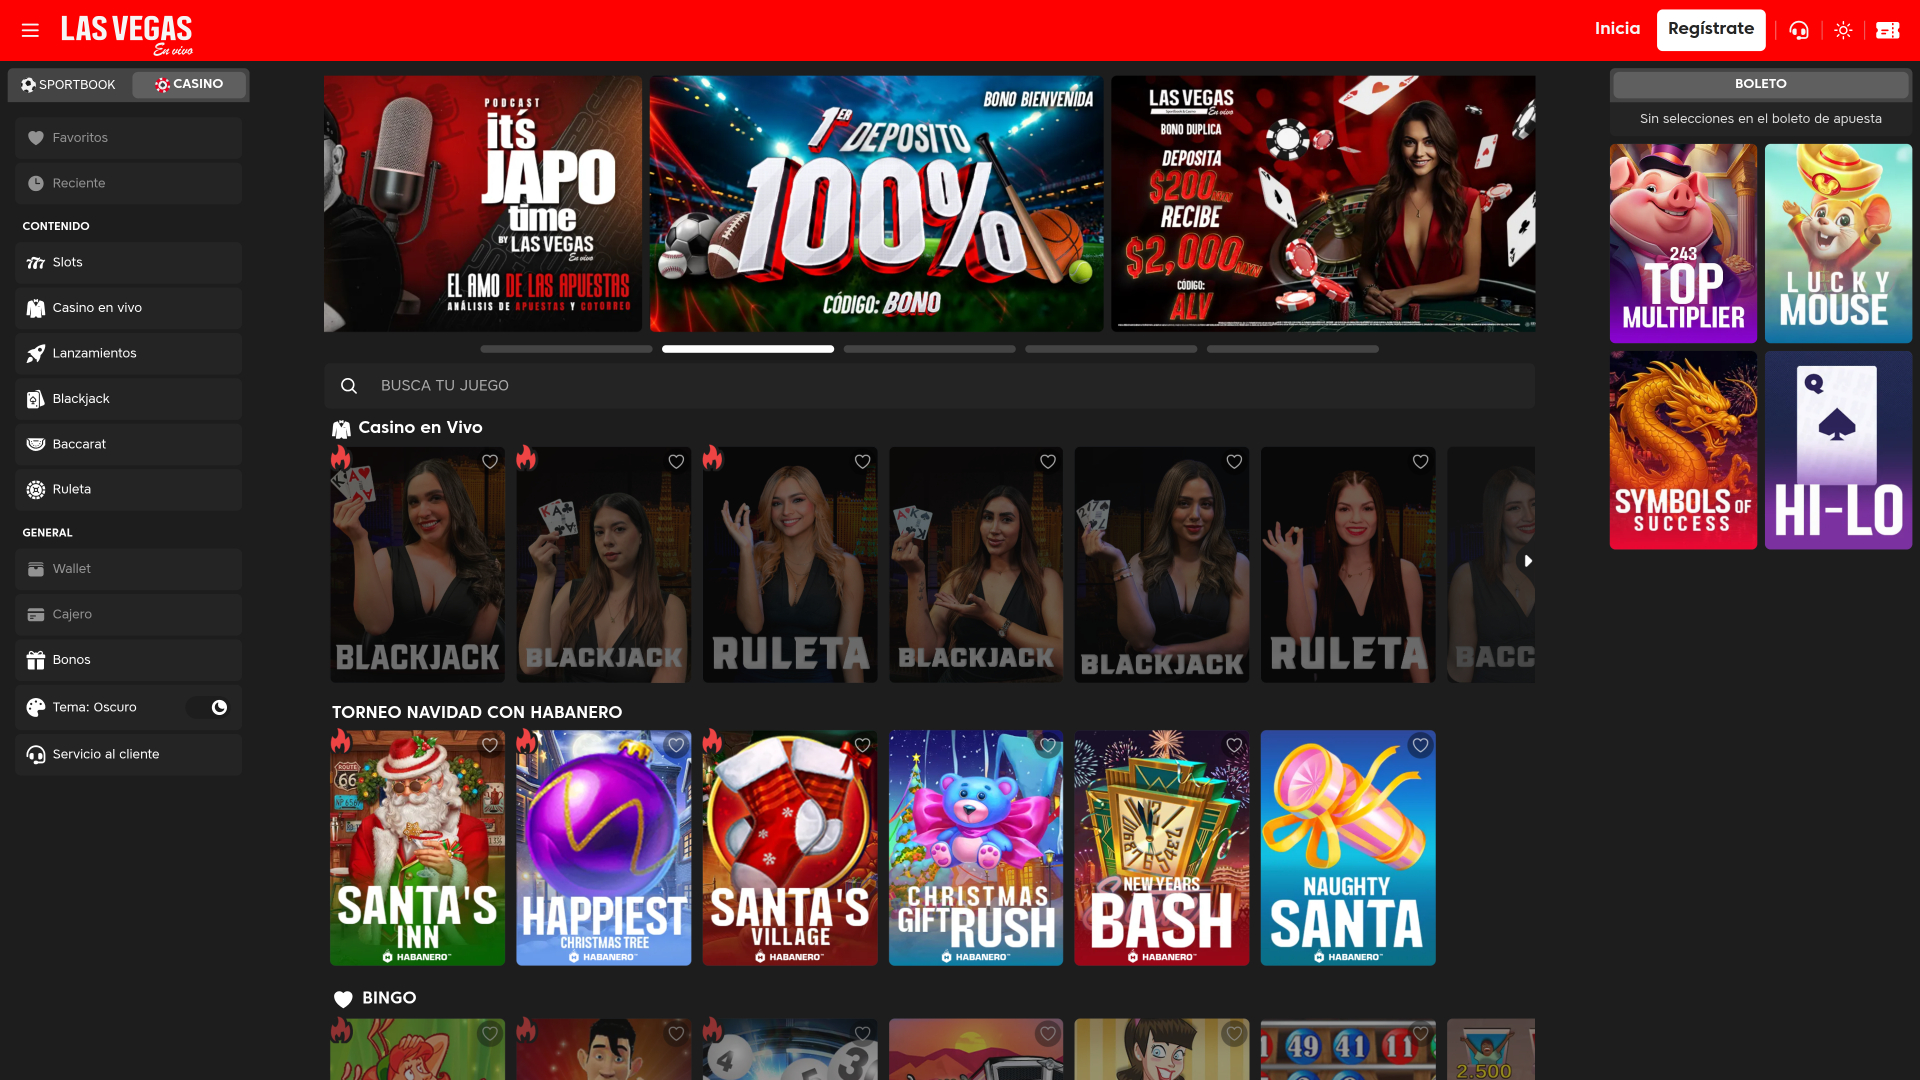
Task: Favorite the Naughty Santa game heart
Action: pos(1420,746)
